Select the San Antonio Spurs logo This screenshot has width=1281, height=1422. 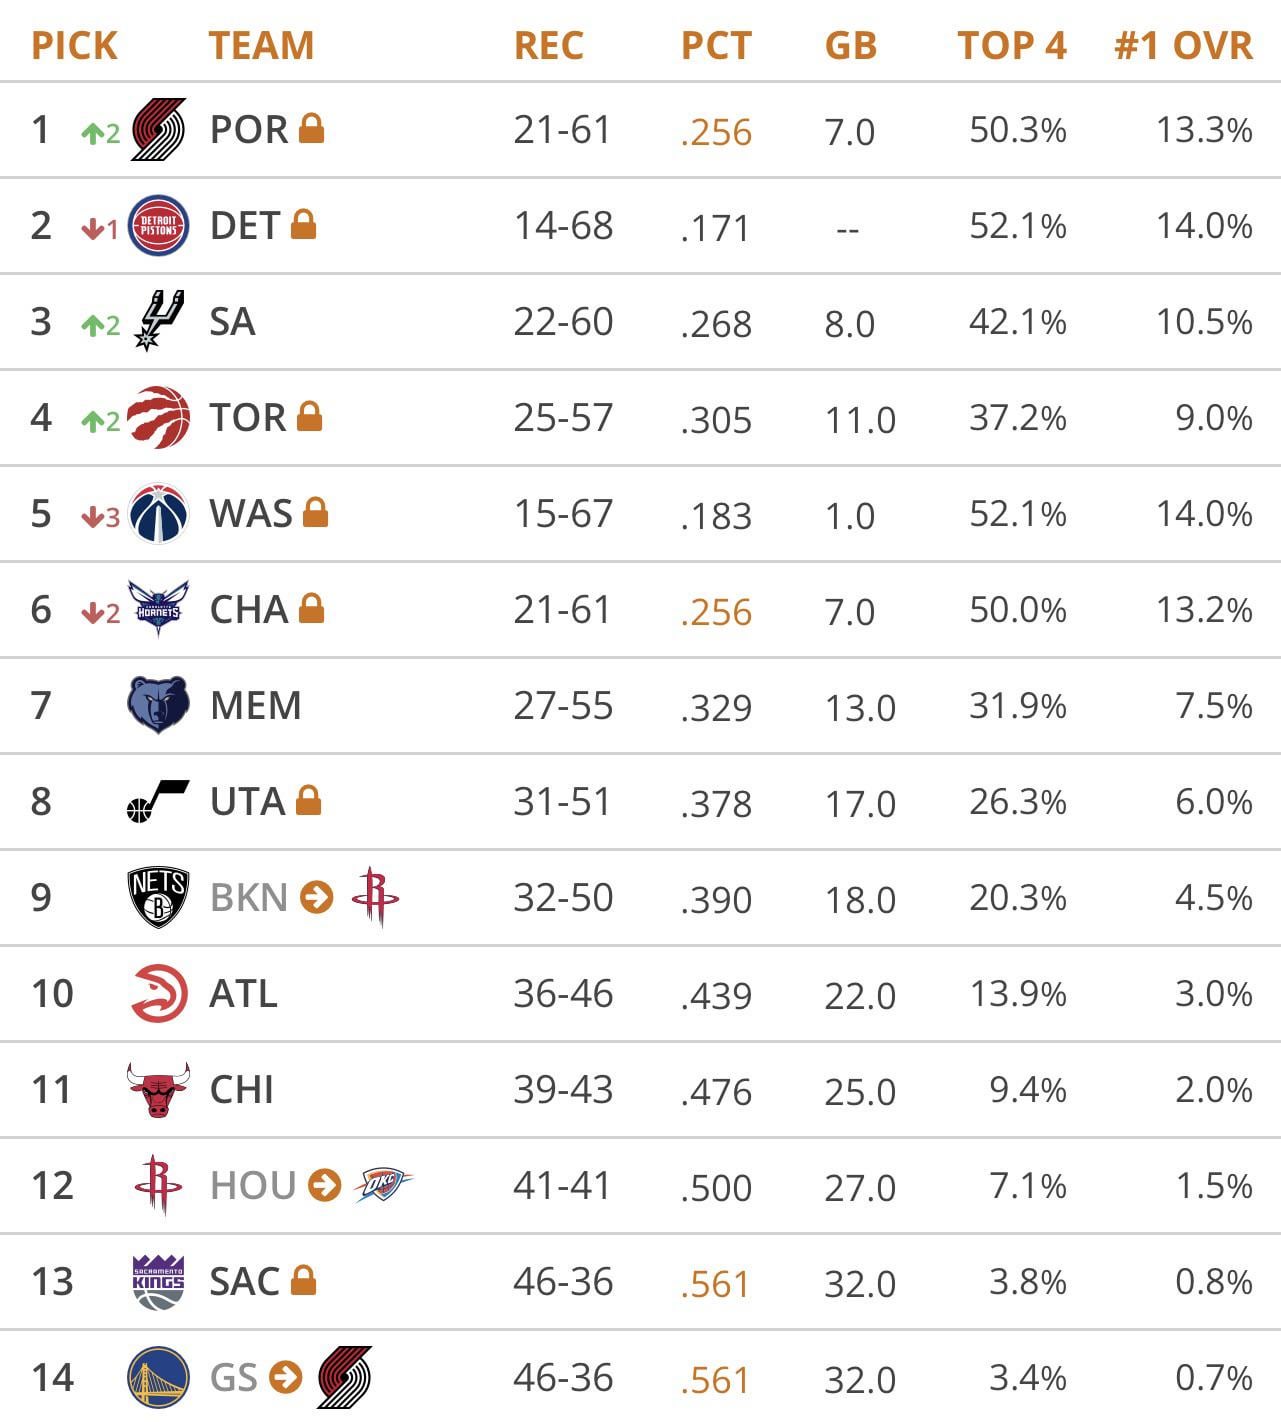(158, 320)
